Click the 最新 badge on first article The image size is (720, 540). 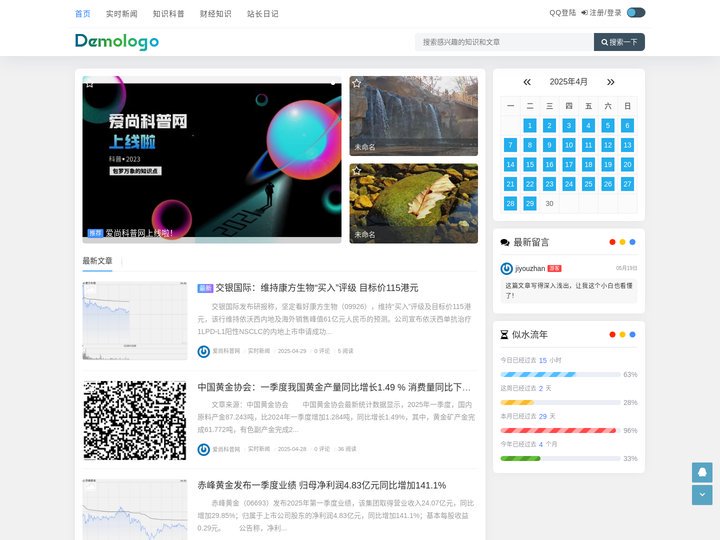click(x=205, y=288)
